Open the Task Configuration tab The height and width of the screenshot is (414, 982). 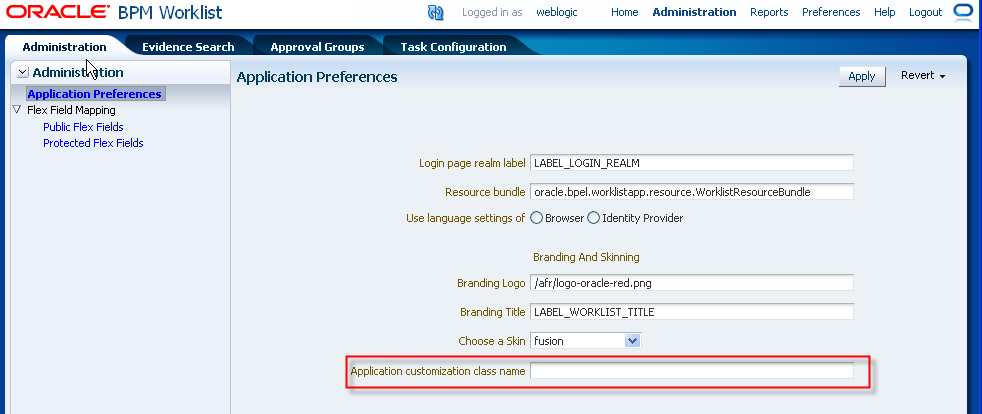pyautogui.click(x=453, y=47)
